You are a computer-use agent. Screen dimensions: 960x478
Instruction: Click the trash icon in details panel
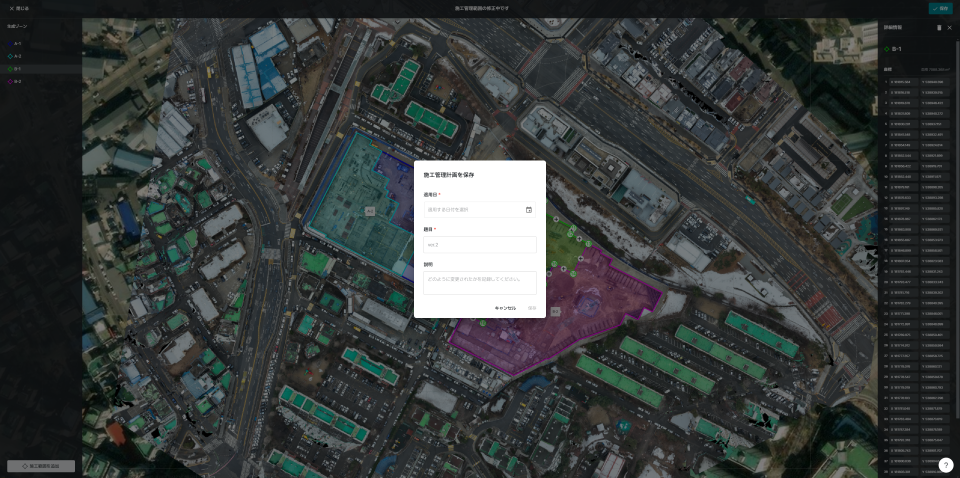[939, 27]
